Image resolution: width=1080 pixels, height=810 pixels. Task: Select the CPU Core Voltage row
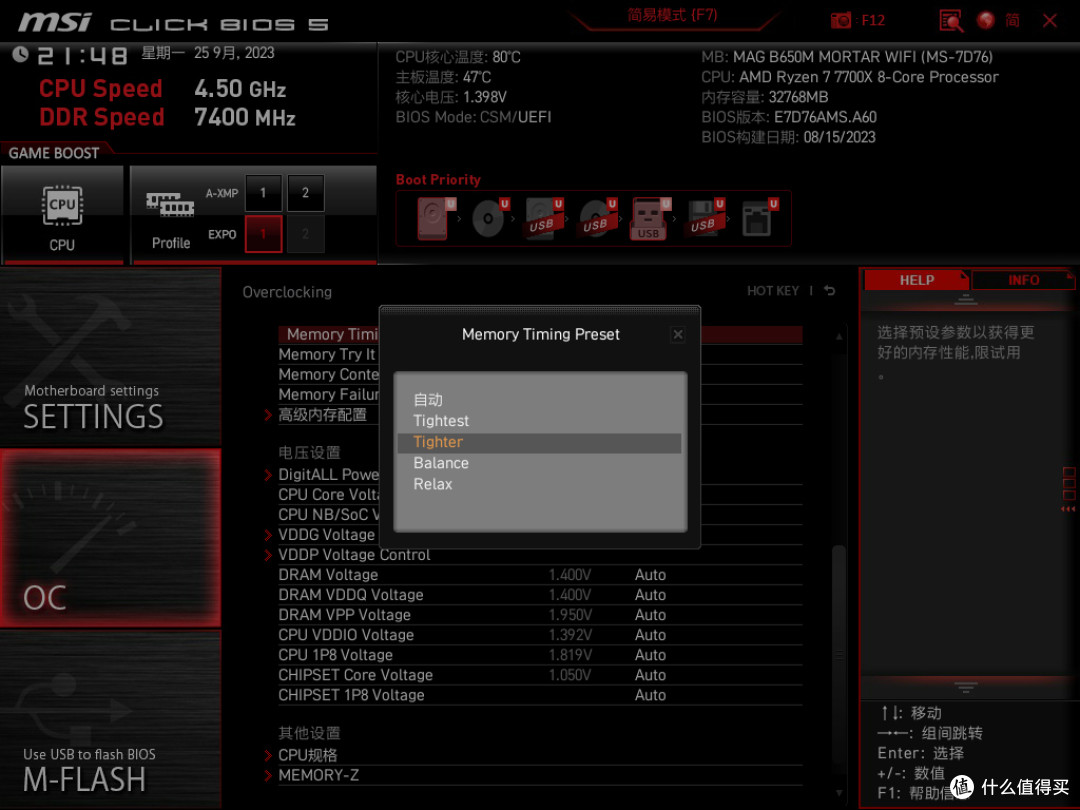coord(329,495)
